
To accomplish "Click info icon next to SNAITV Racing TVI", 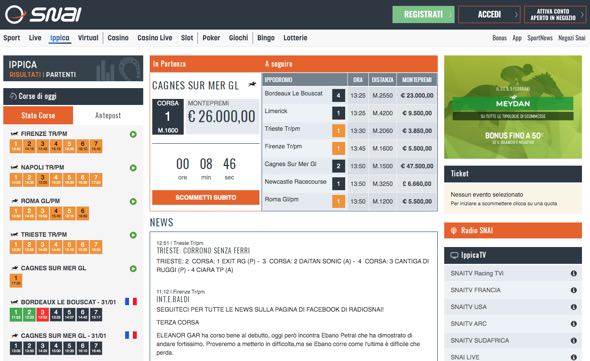I will [x=573, y=273].
